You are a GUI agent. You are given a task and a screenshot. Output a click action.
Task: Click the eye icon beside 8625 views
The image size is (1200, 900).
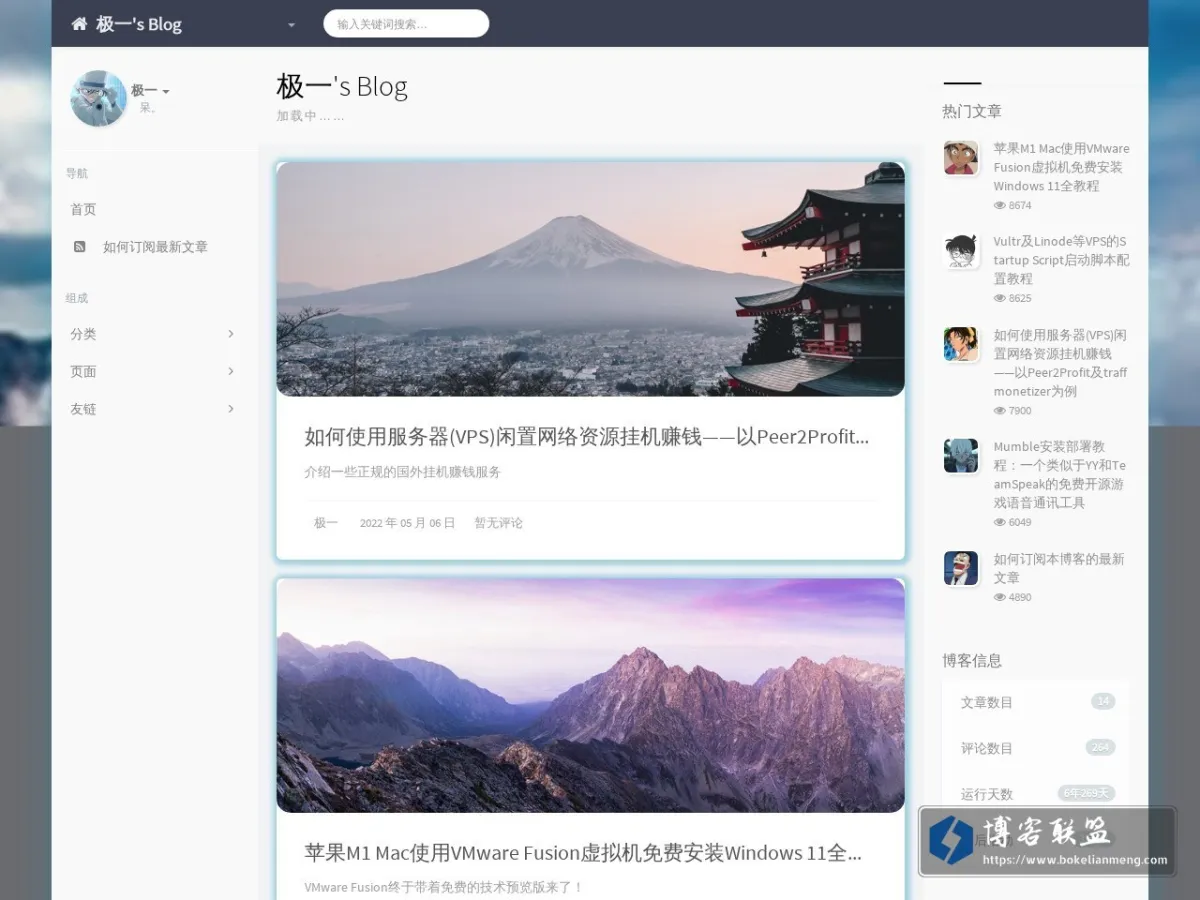pos(999,298)
